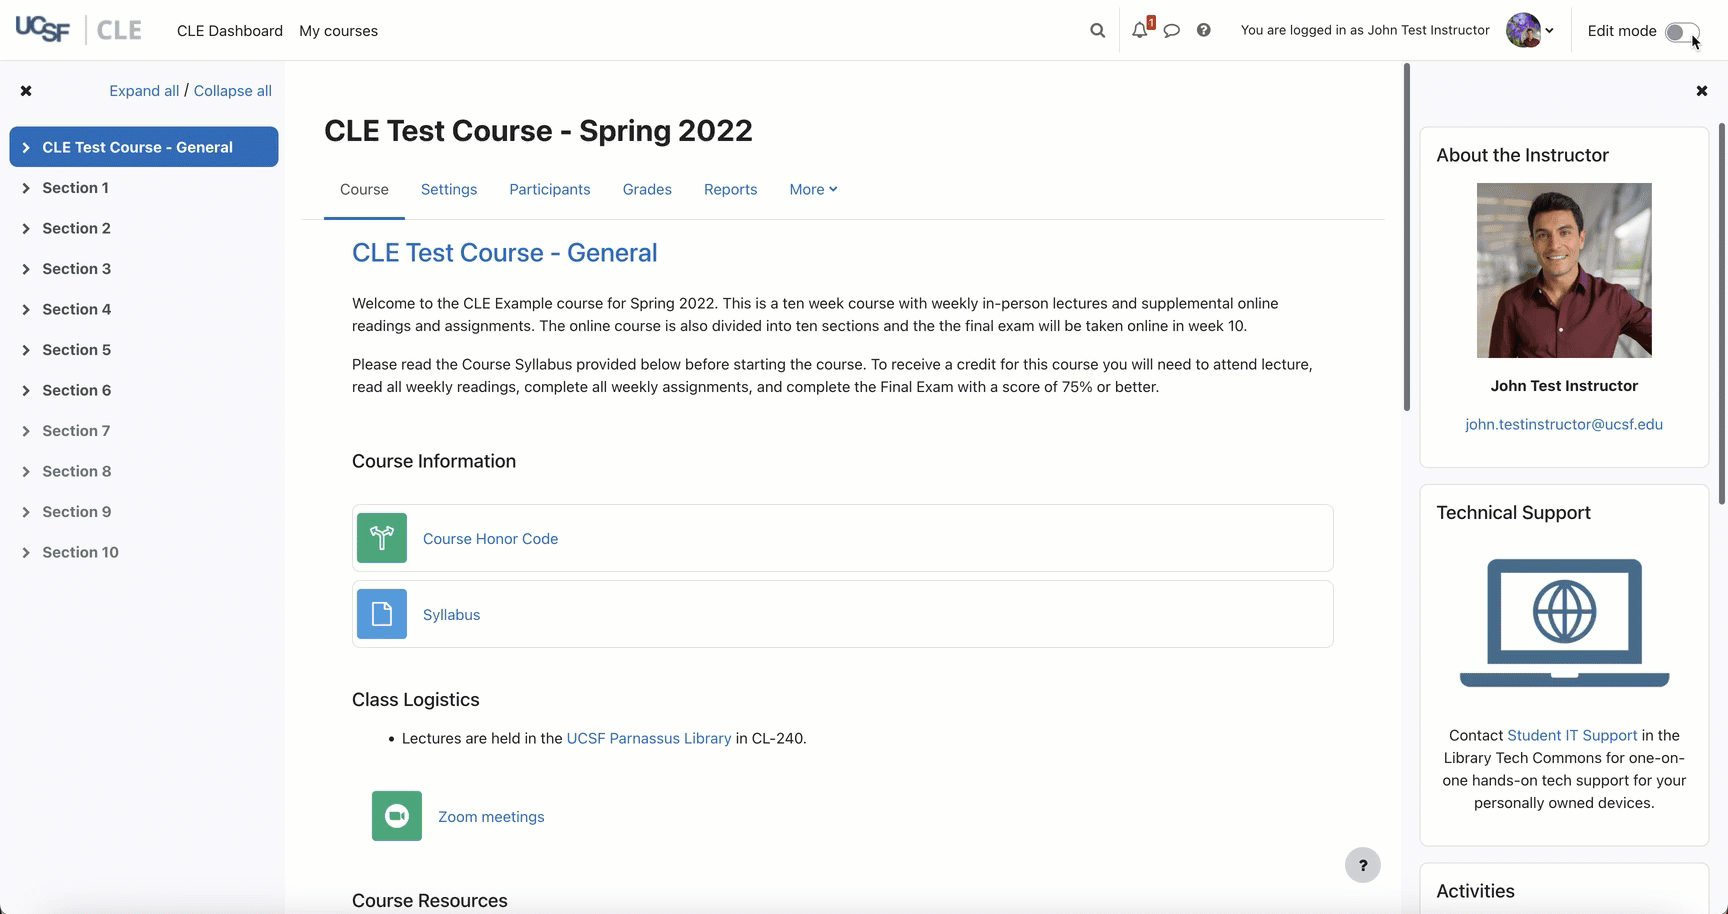Viewport: 1728px width, 914px height.
Task: Expand Section 4 chevron
Action: tap(26, 310)
